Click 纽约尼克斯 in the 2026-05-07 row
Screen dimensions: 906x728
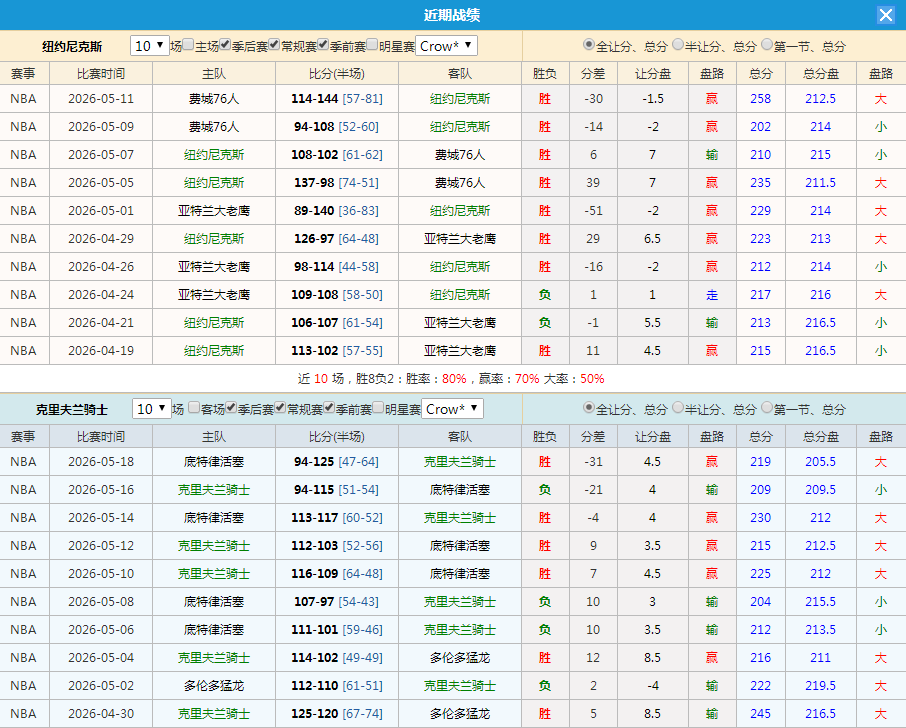[214, 155]
